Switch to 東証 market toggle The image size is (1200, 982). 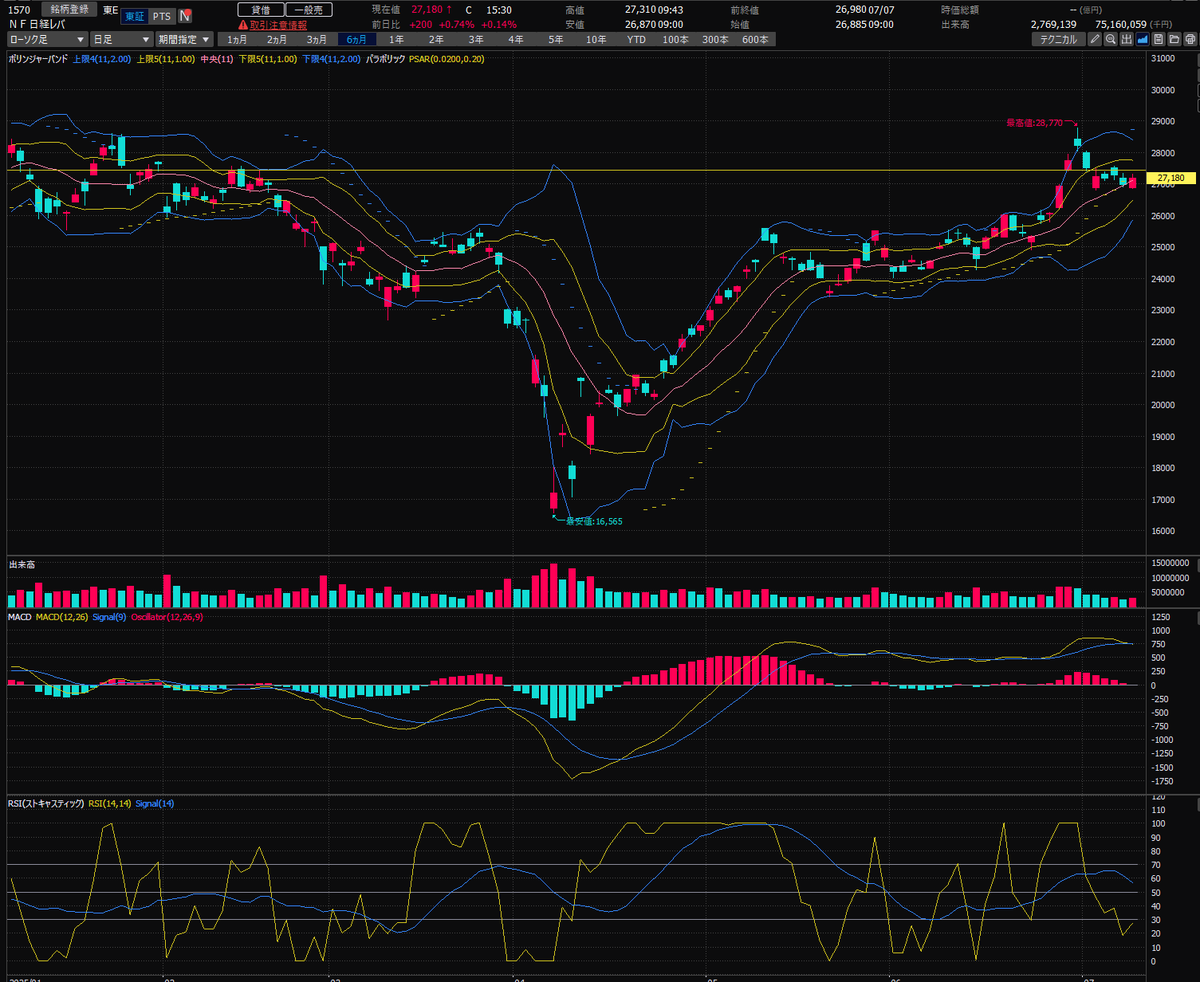133,16
